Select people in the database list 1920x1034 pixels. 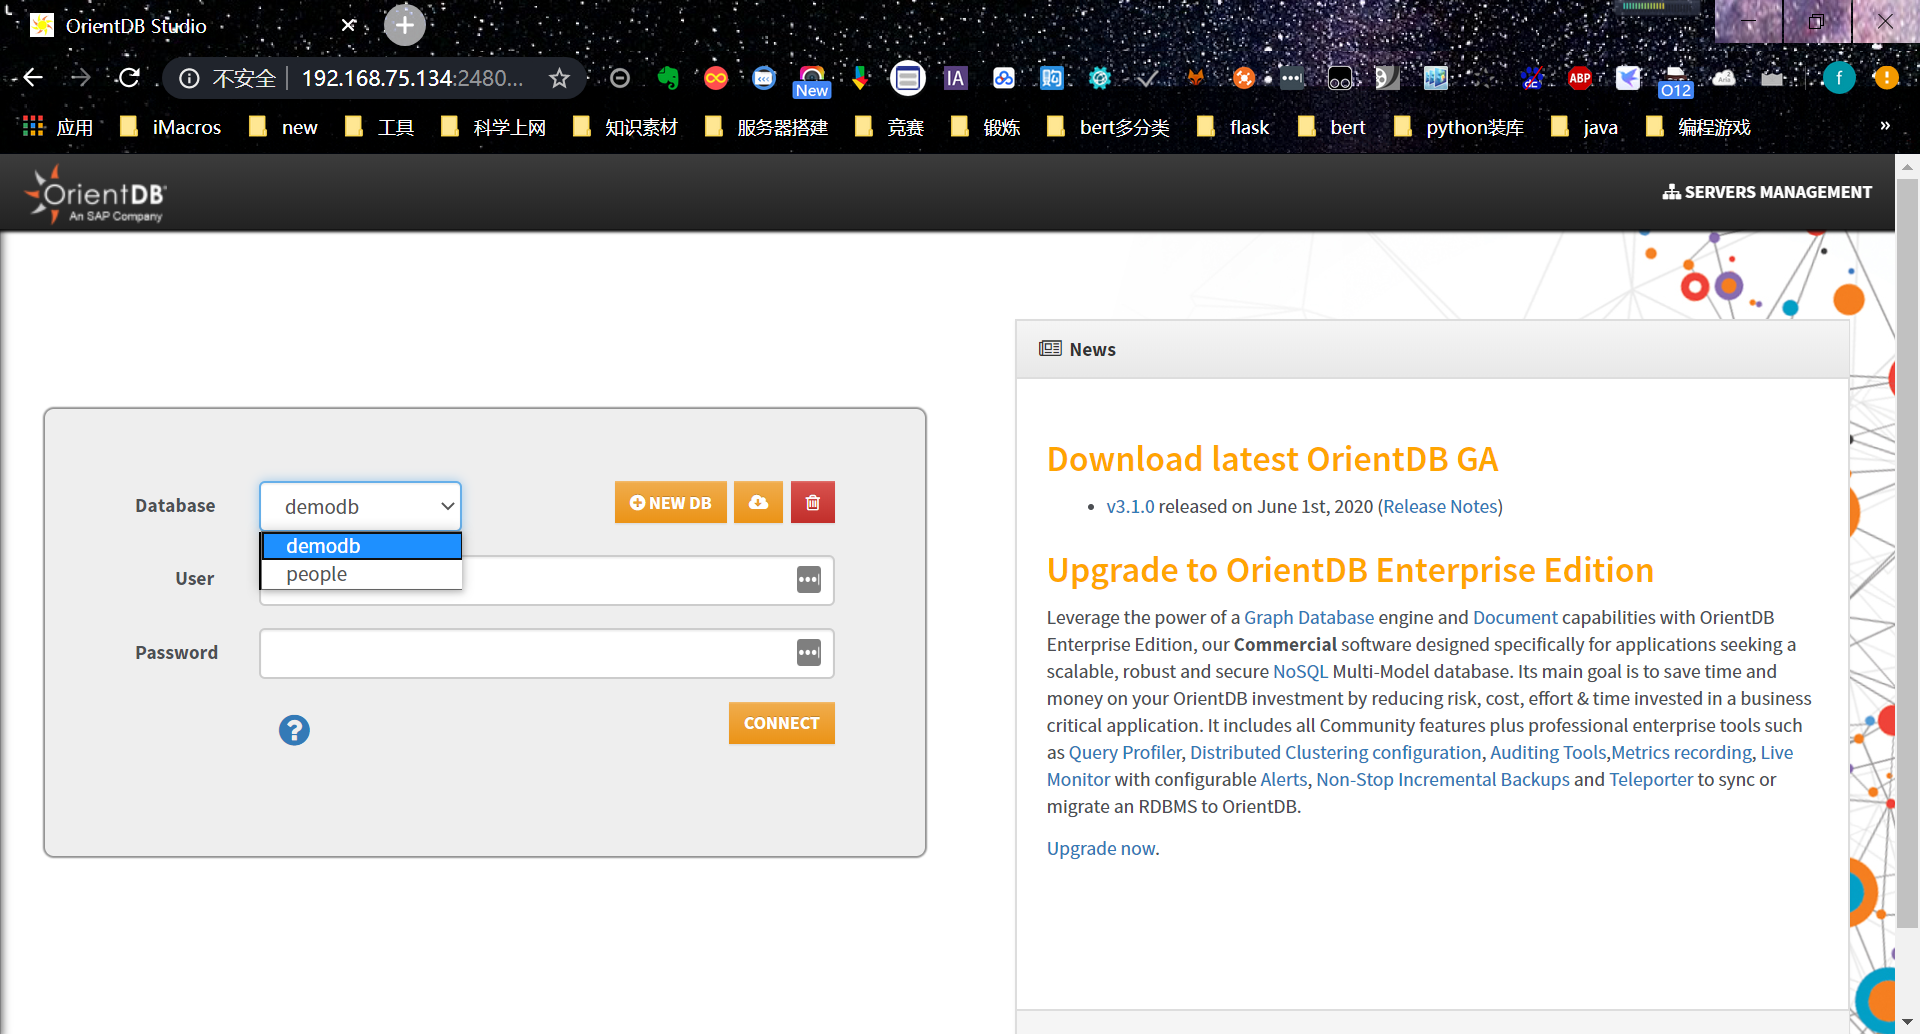[x=361, y=574]
